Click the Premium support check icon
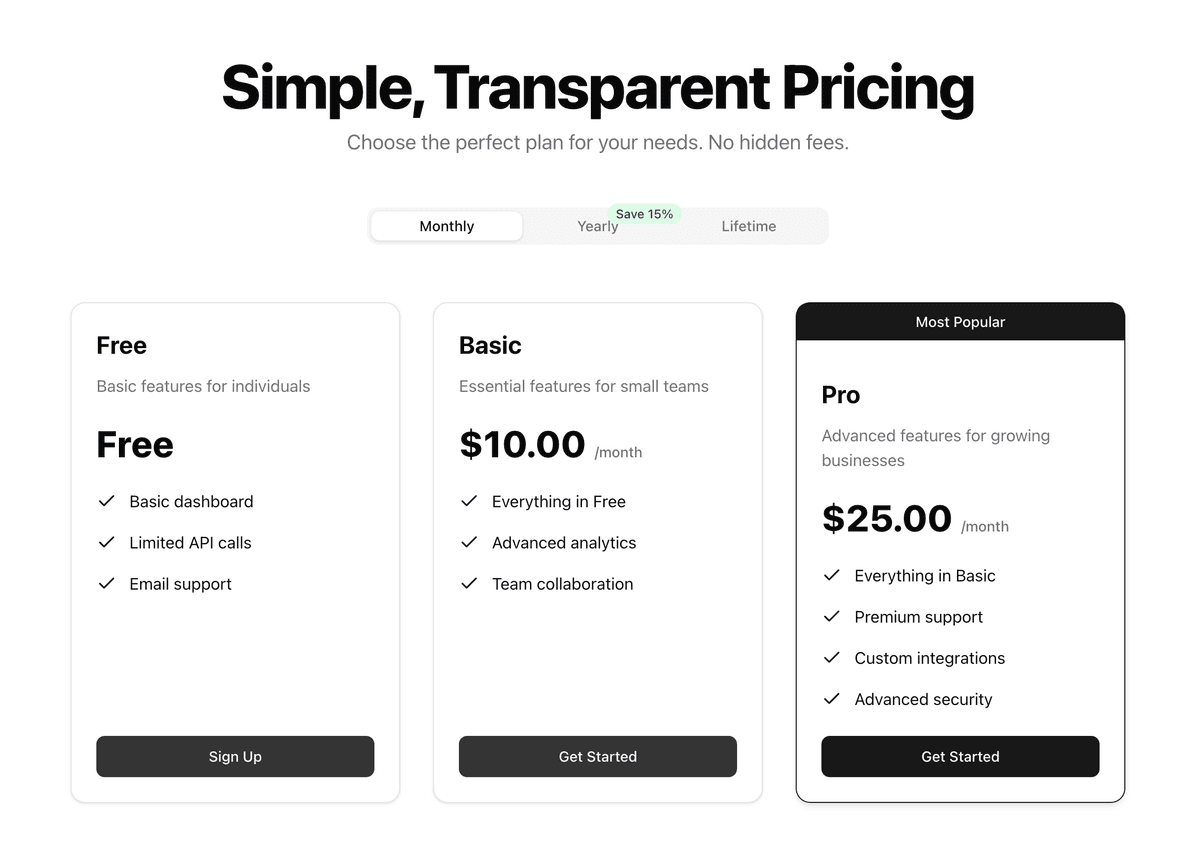Image resolution: width=1200 pixels, height=860 pixels. tap(832, 616)
